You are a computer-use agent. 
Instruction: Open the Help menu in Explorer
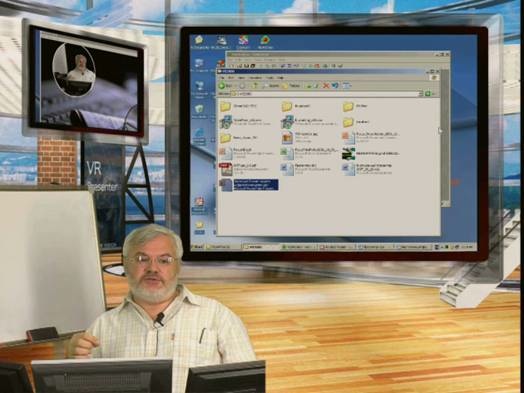coord(281,78)
